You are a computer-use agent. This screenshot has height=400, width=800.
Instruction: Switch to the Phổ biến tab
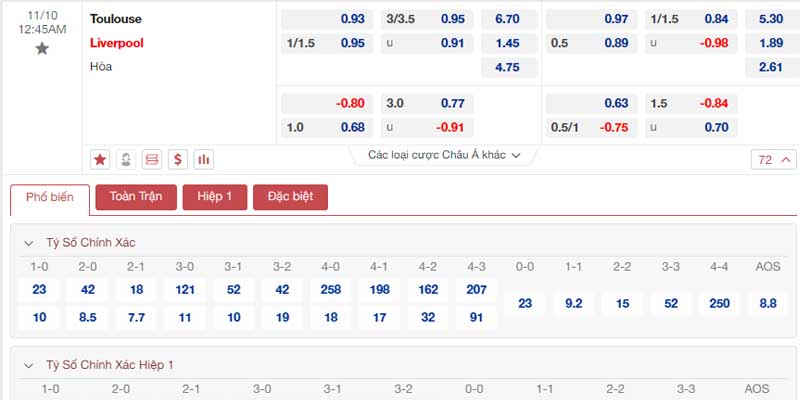click(x=50, y=198)
